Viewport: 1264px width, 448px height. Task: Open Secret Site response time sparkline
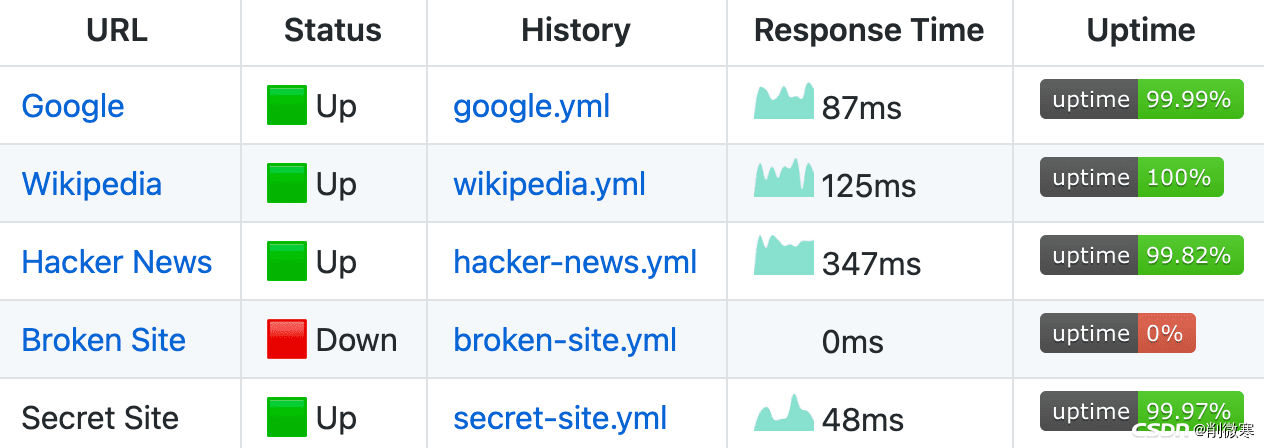784,413
